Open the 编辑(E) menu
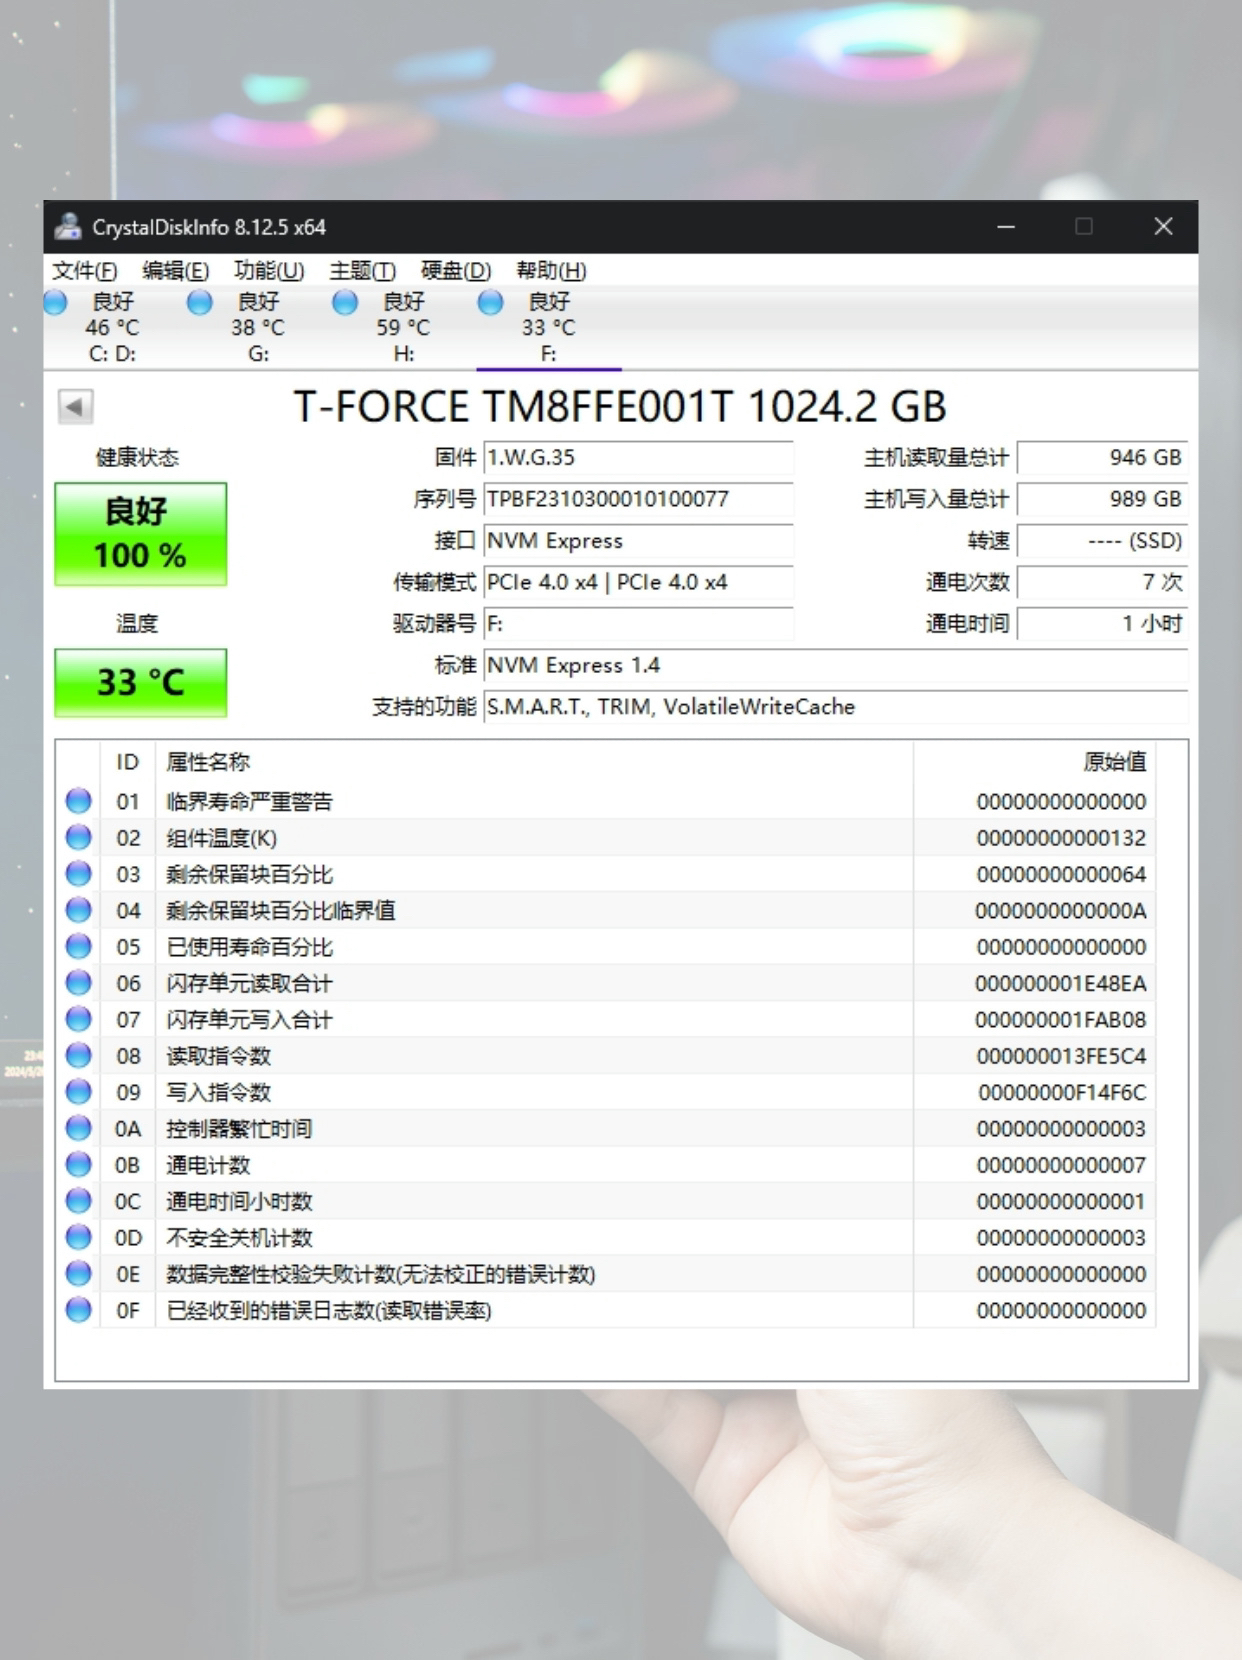This screenshot has height=1660, width=1242. tap(175, 271)
